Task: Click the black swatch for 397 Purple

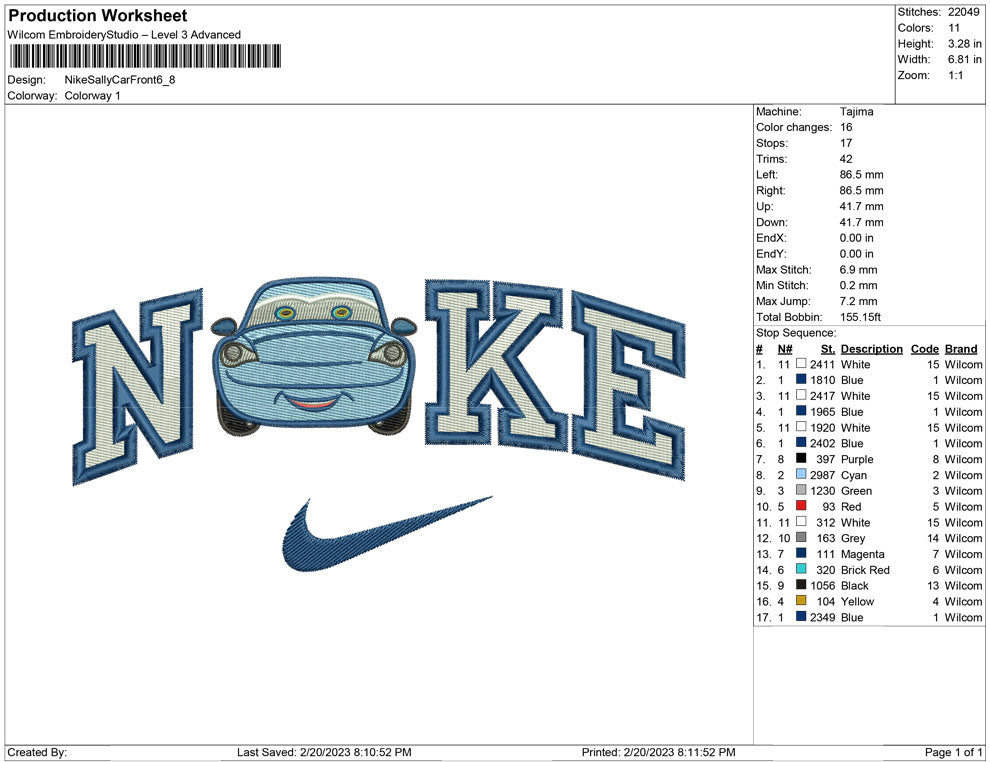Action: coord(801,458)
